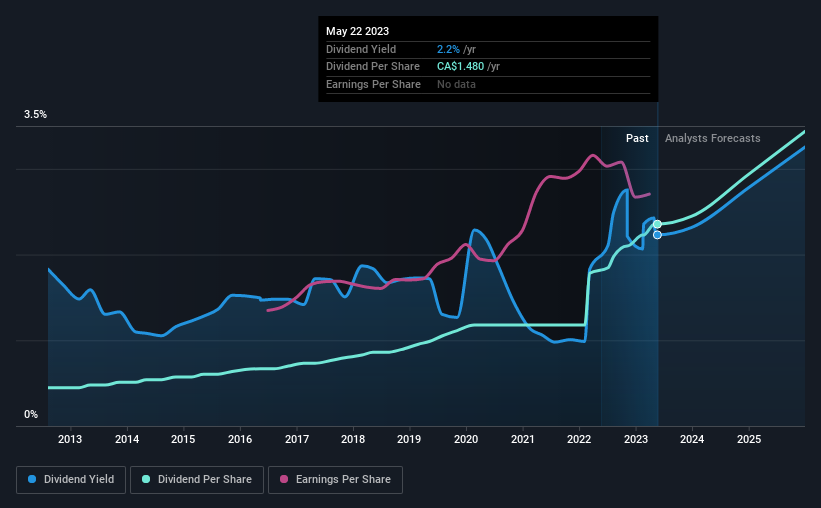Viewport: 821px width, 508px height.
Task: Click the Past region label
Action: tap(637, 138)
